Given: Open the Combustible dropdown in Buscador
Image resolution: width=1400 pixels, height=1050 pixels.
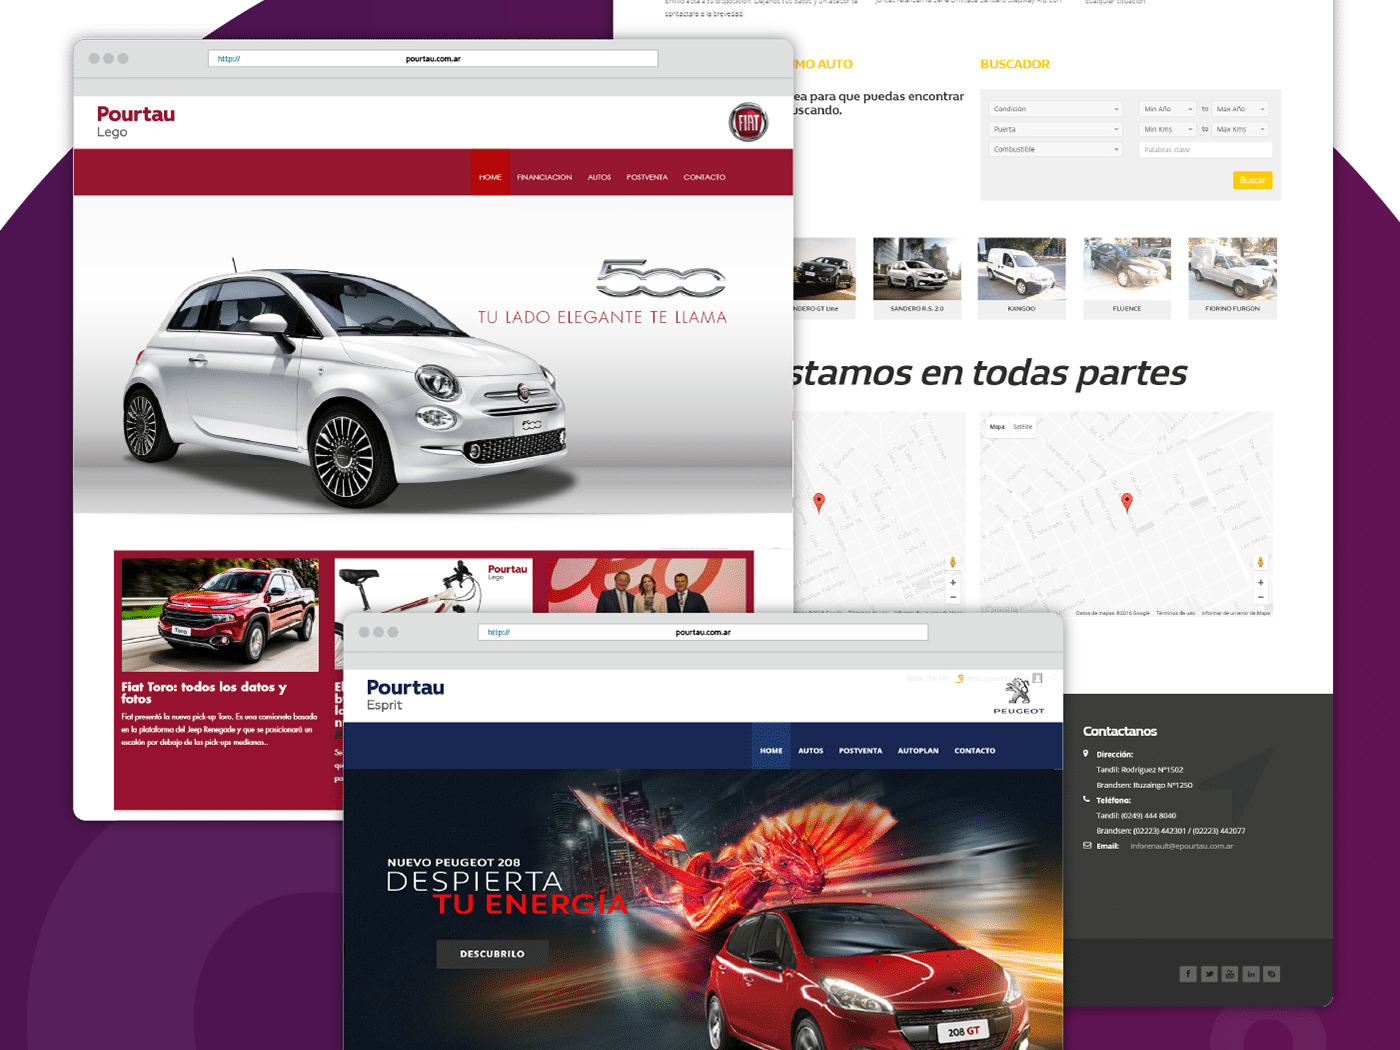Looking at the screenshot, I should pos(1056,149).
